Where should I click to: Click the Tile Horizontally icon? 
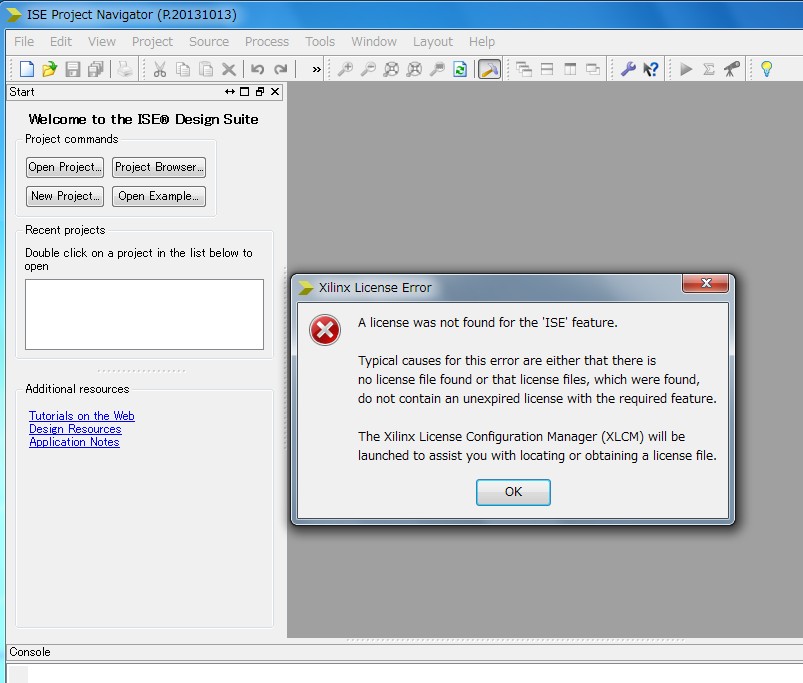547,69
